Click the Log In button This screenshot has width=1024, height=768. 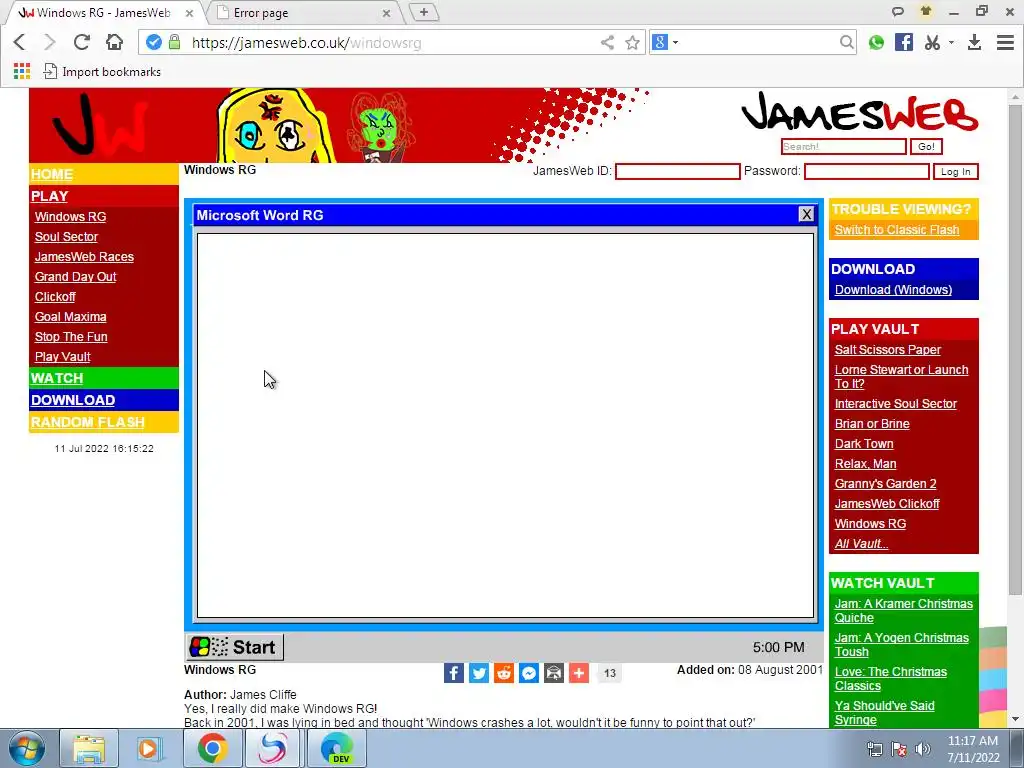tap(955, 172)
